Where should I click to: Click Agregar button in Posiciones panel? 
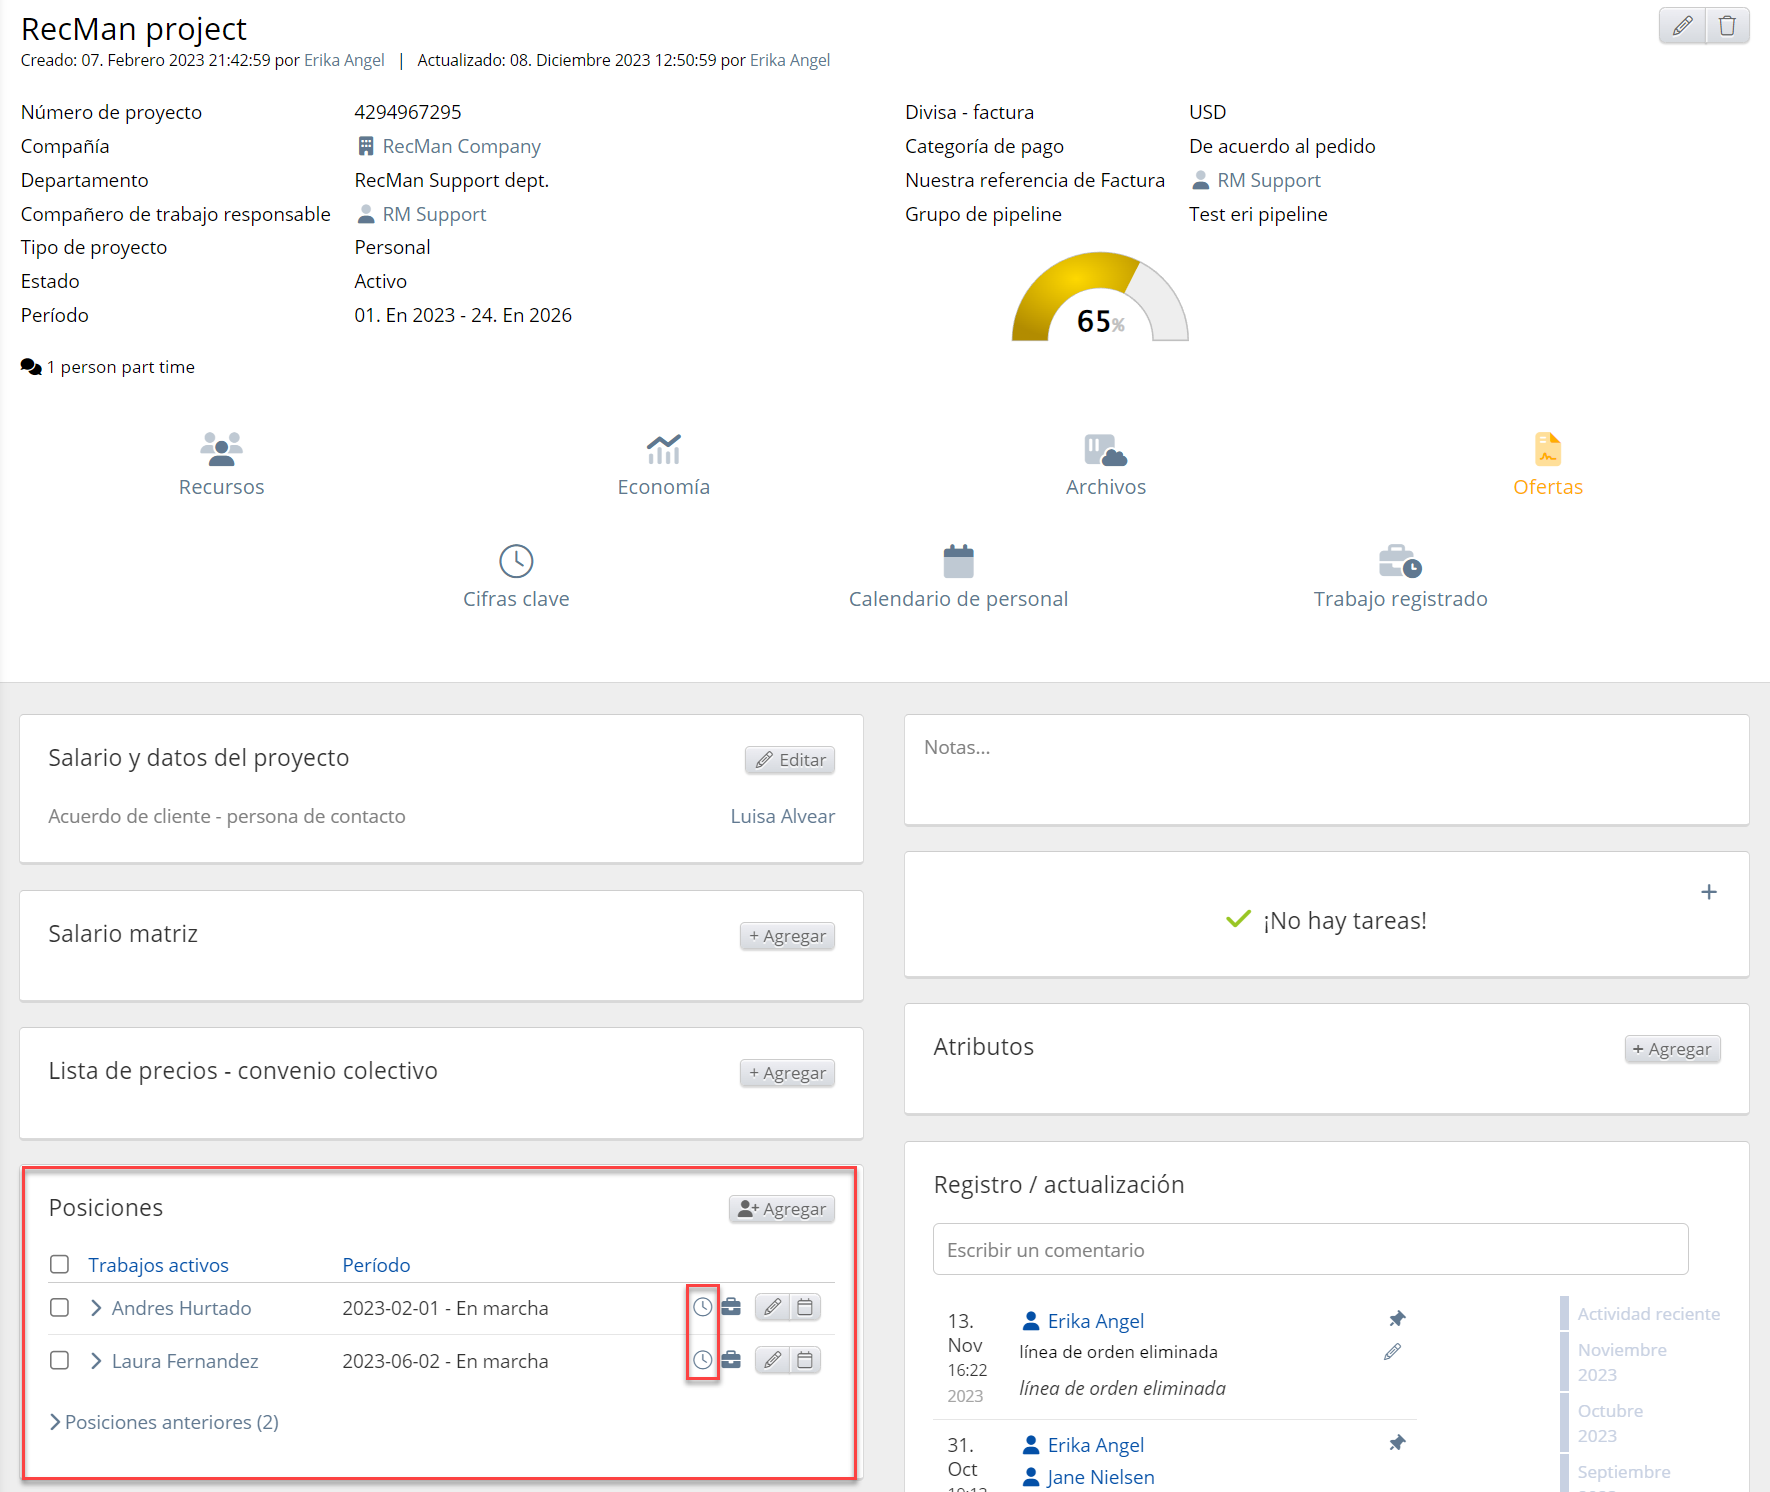click(x=782, y=1209)
